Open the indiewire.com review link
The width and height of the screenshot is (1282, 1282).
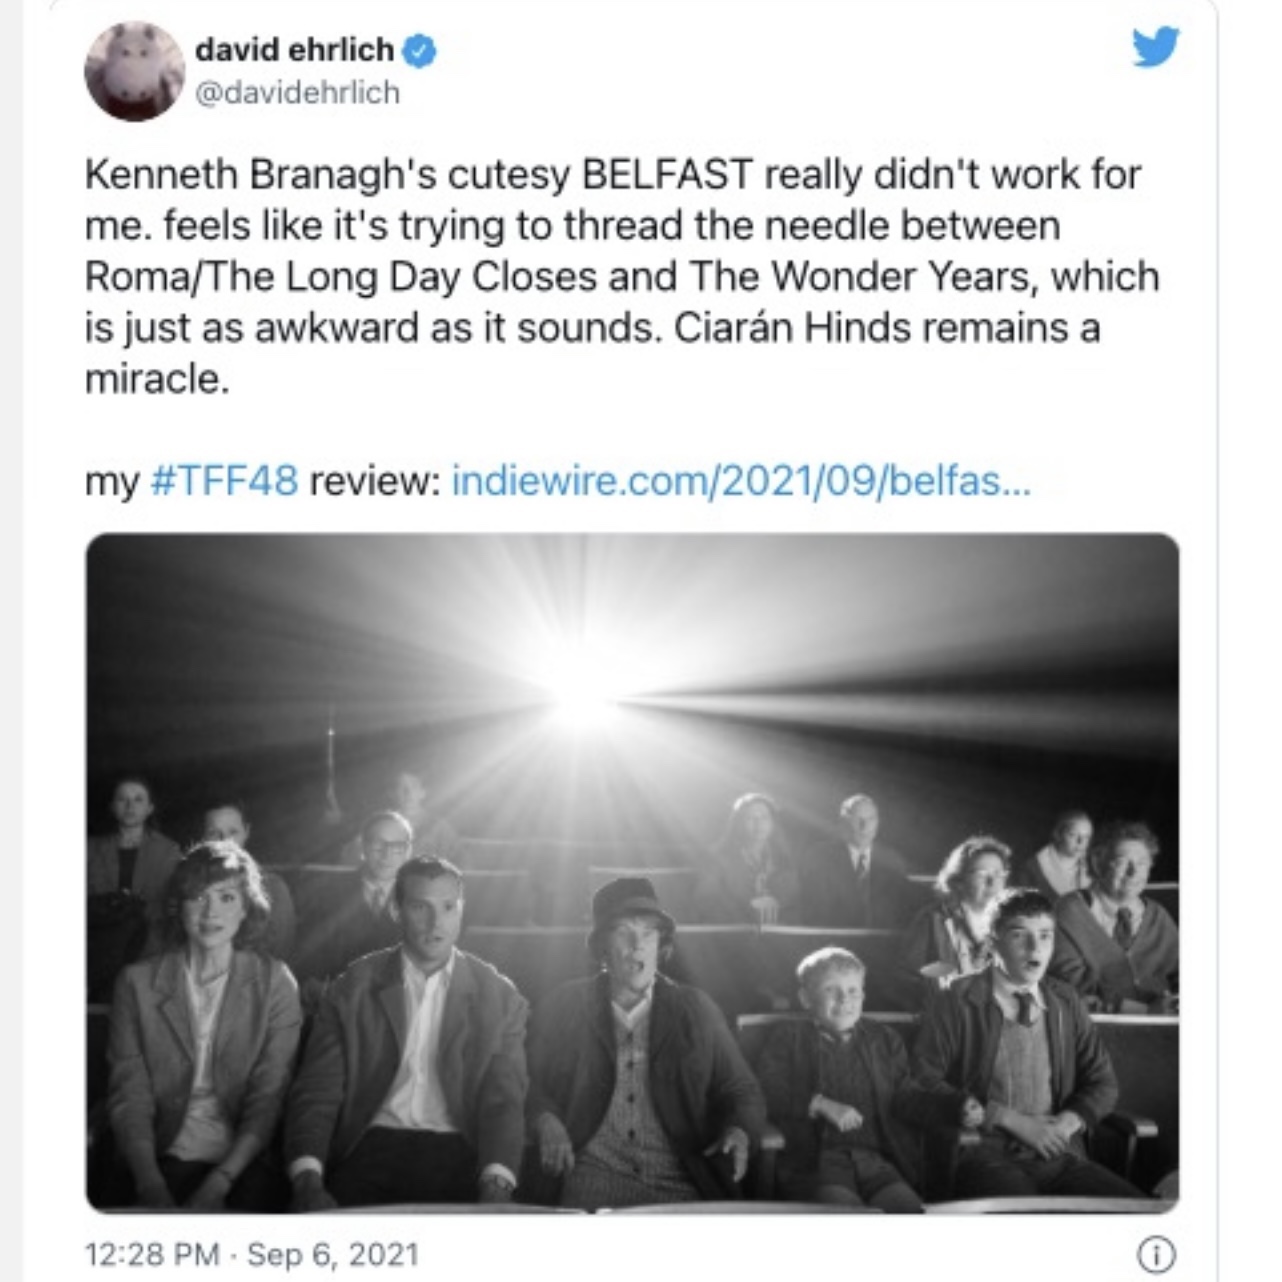coord(740,481)
